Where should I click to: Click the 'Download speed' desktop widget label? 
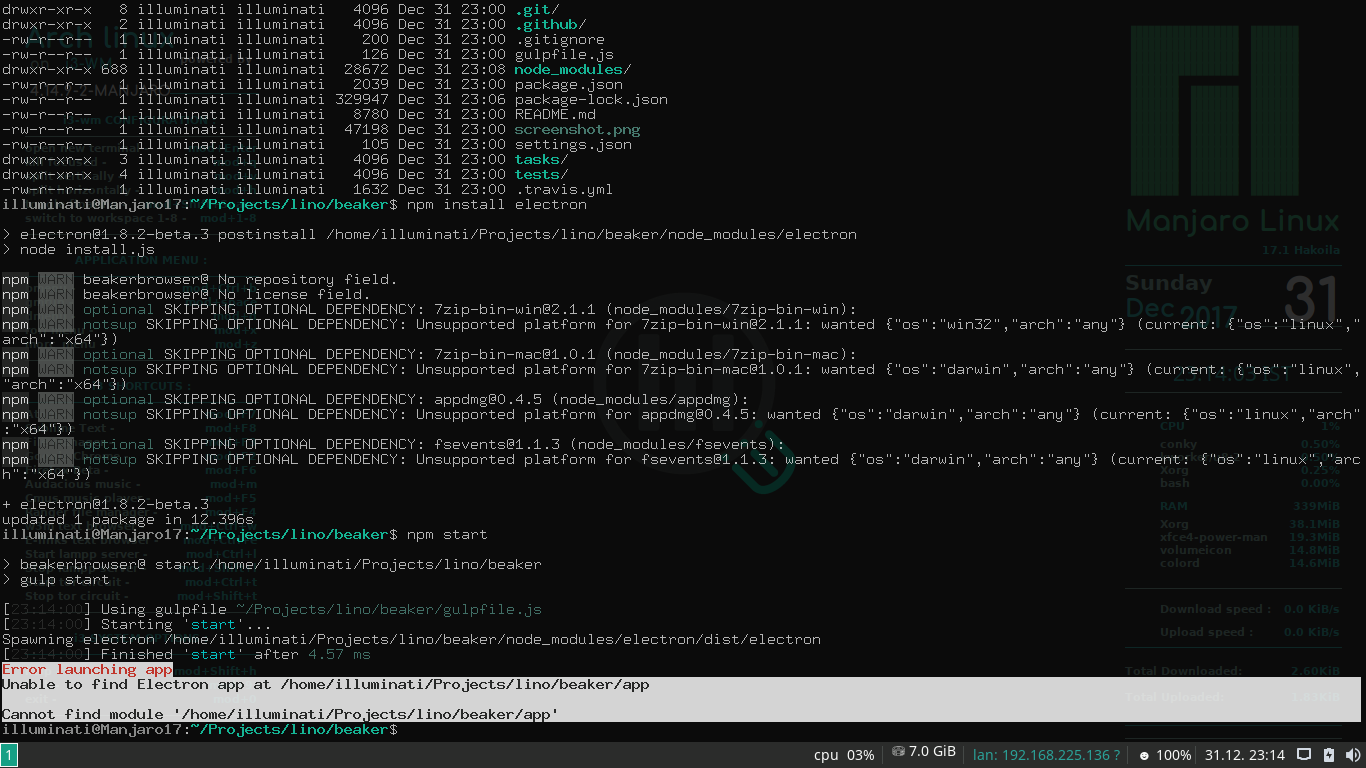(x=1216, y=609)
